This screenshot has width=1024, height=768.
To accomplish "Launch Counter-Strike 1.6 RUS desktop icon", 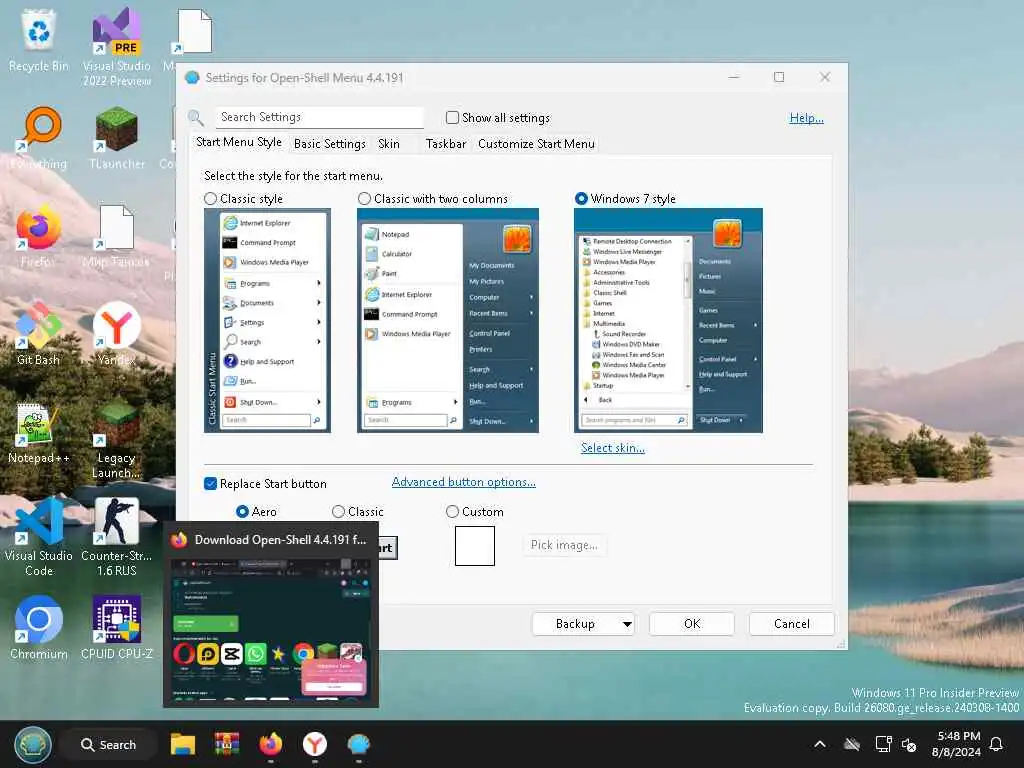I will click(117, 537).
